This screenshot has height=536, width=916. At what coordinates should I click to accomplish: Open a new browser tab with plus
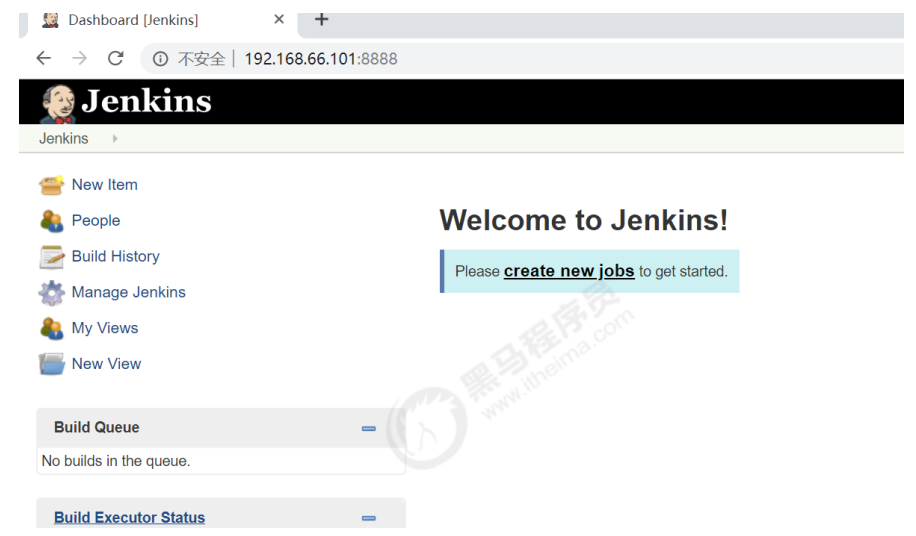(321, 19)
